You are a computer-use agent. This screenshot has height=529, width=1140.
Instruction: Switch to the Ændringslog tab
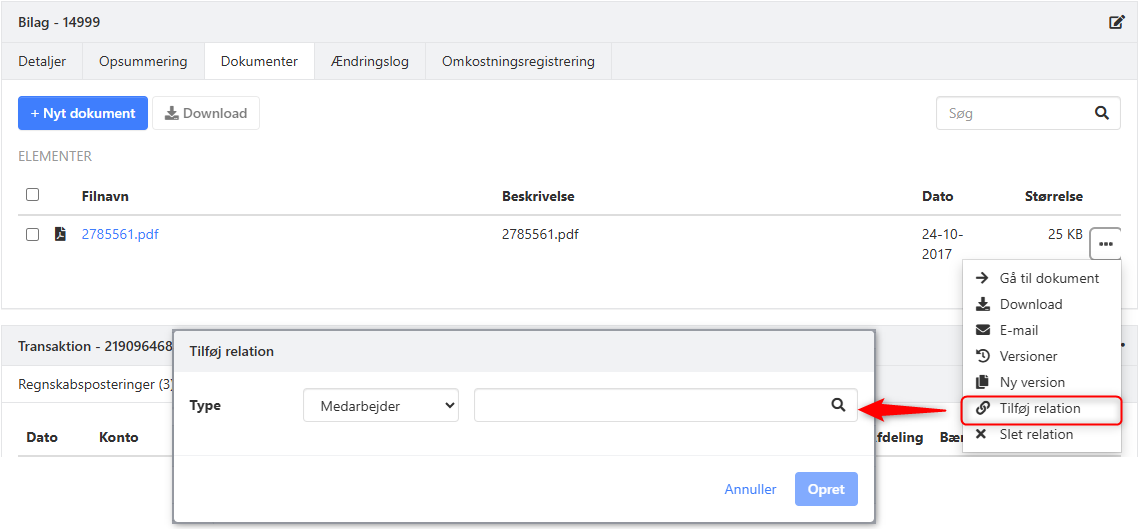pyautogui.click(x=369, y=61)
